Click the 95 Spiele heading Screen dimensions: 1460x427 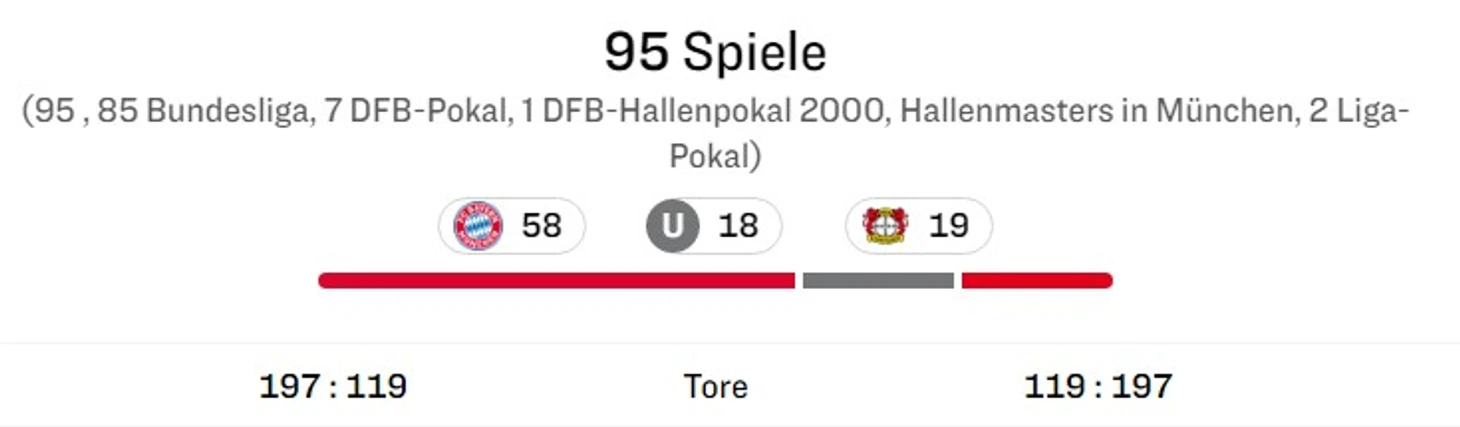716,53
